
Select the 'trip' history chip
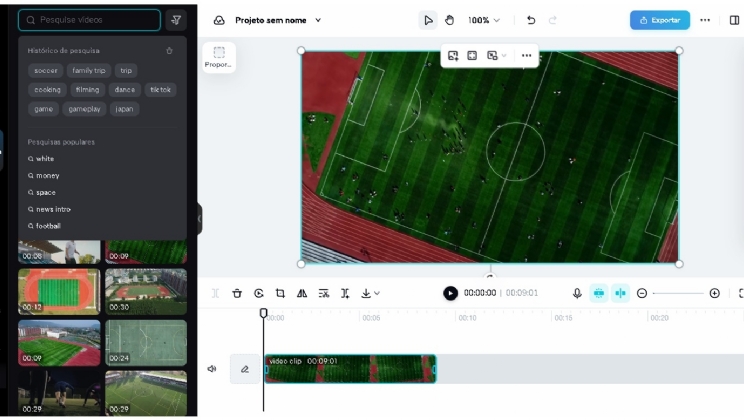(x=126, y=71)
